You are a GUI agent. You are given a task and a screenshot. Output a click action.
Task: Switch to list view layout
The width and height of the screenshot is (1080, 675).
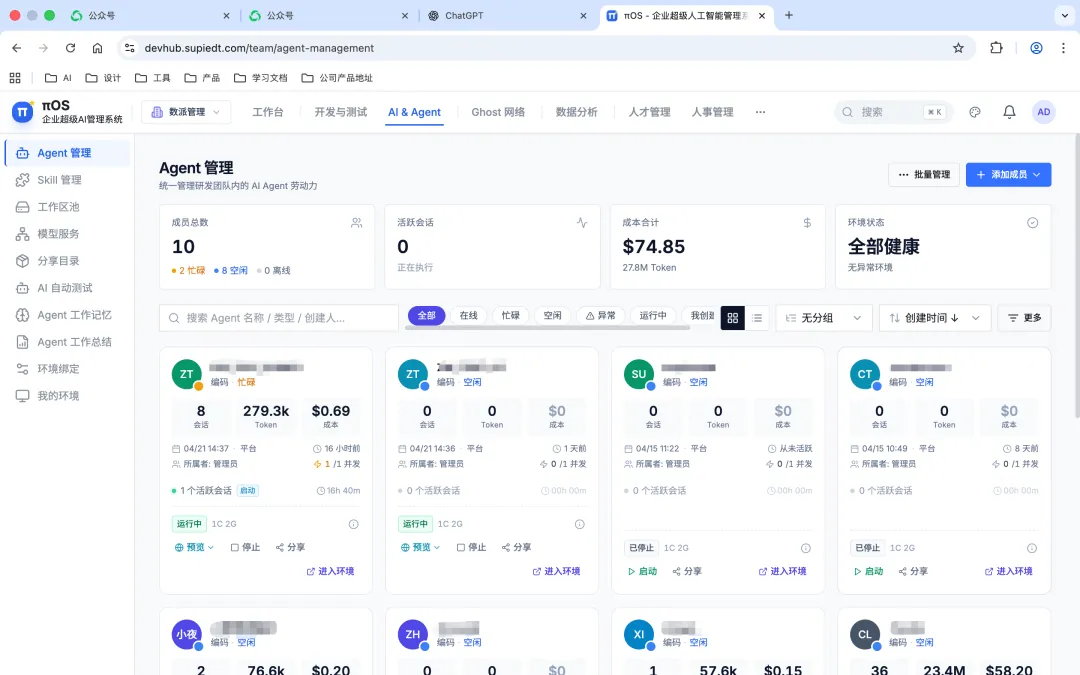click(x=757, y=318)
